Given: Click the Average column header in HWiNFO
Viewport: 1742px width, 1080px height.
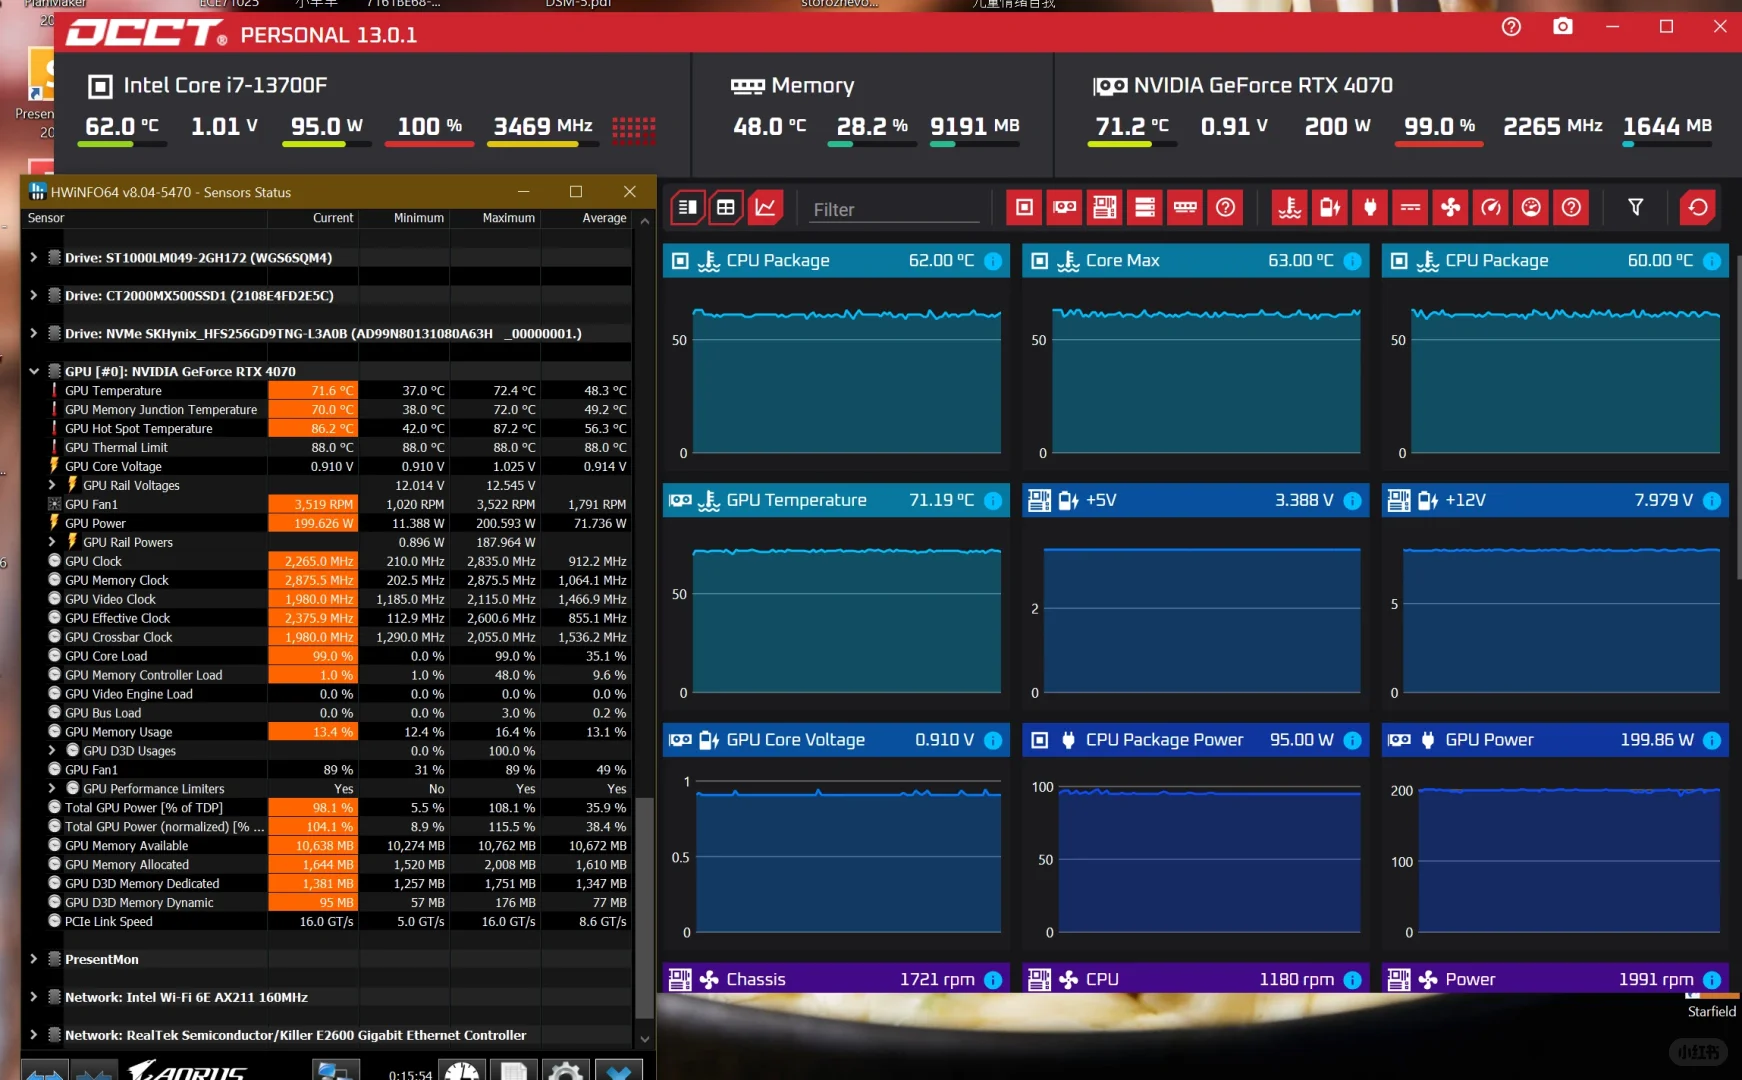Looking at the screenshot, I should (x=586, y=218).
